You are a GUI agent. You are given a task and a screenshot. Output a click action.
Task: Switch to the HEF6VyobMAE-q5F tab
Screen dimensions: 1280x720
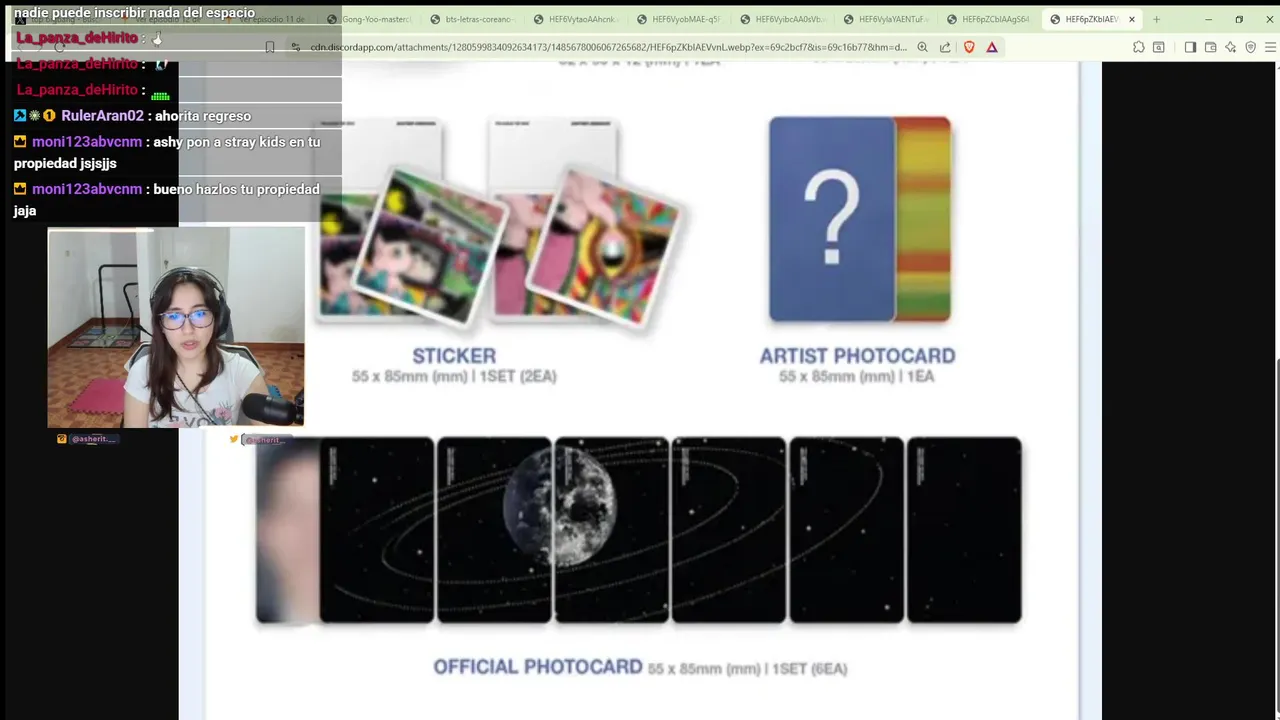(x=679, y=19)
